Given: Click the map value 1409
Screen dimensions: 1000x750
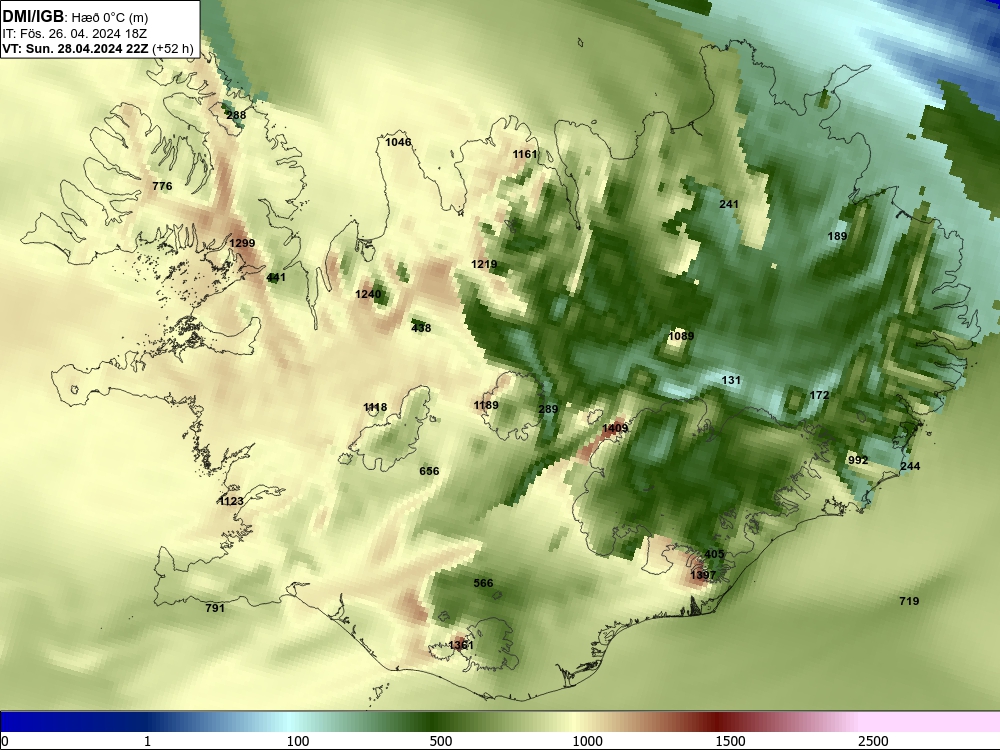Looking at the screenshot, I should (x=615, y=429).
